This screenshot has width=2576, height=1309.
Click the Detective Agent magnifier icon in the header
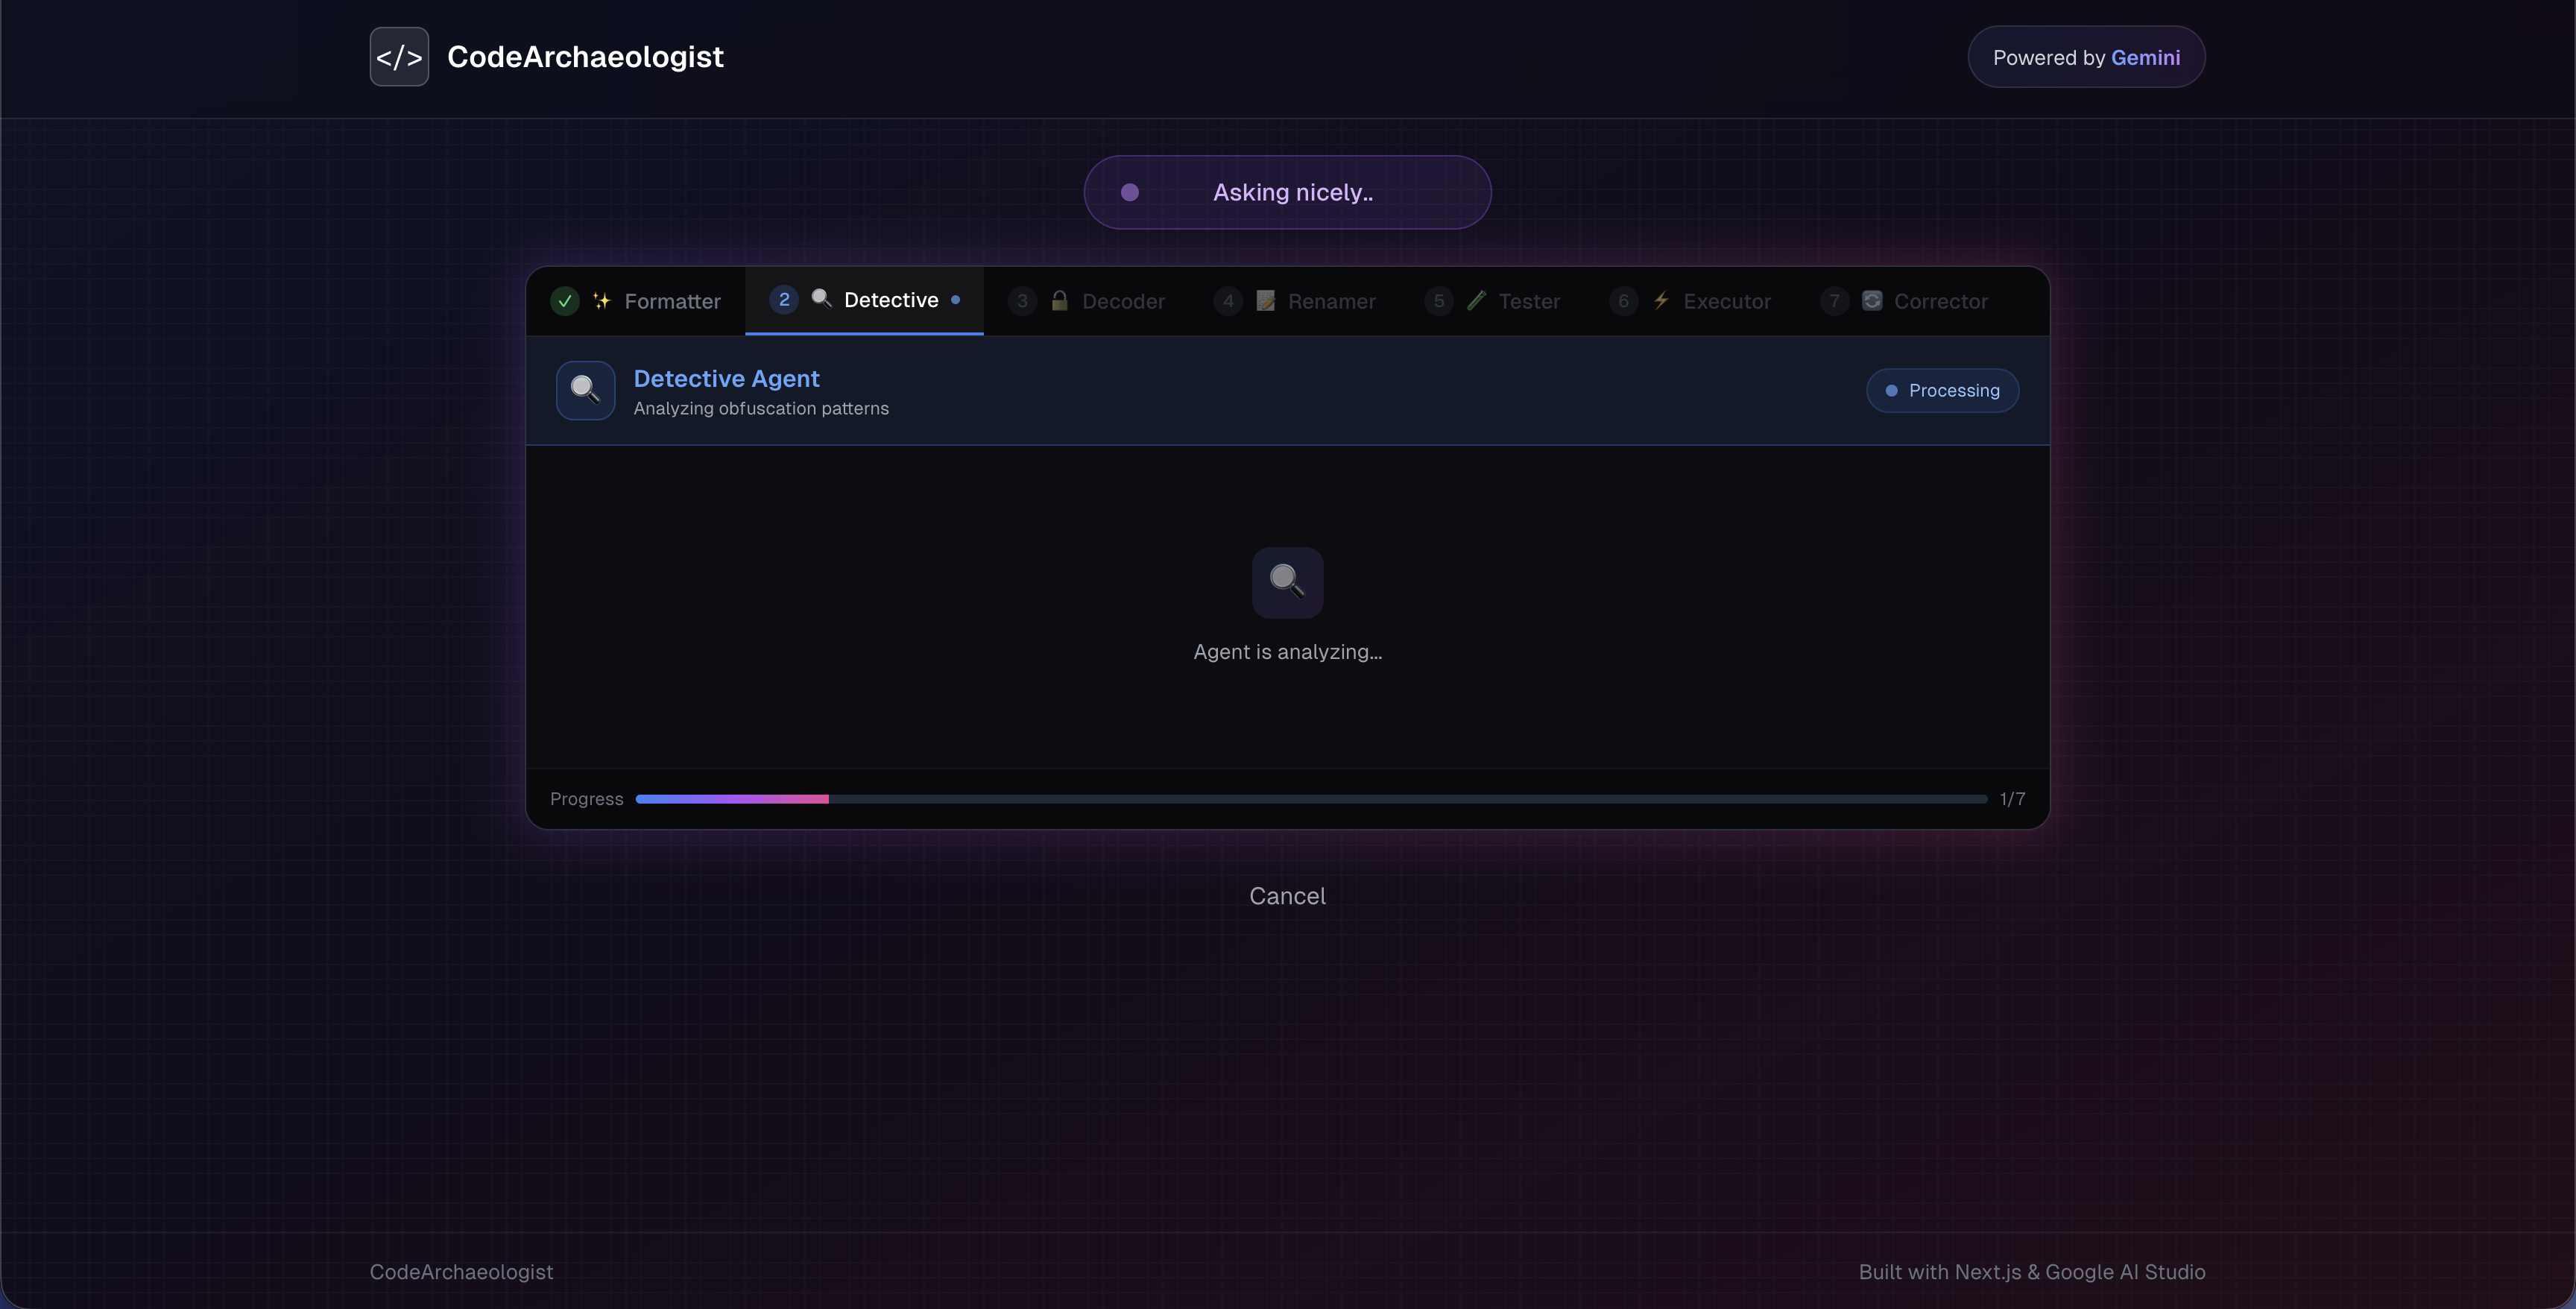point(585,390)
